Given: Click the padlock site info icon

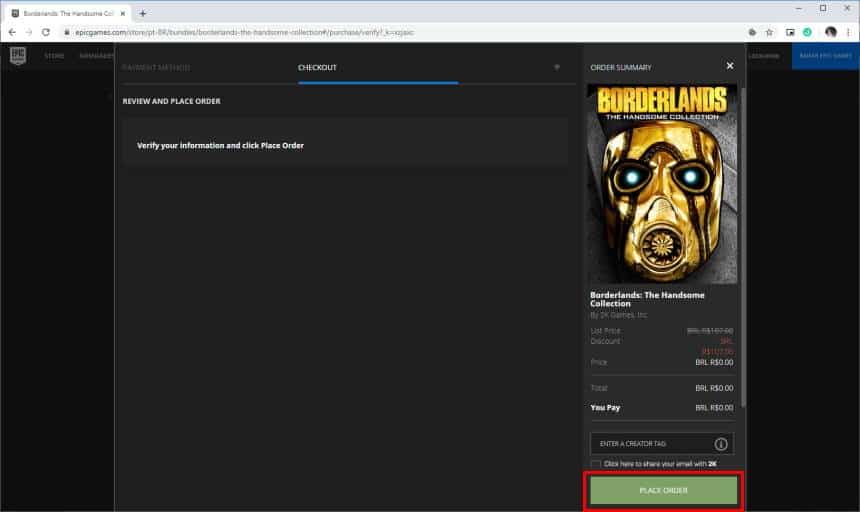Looking at the screenshot, I should click(x=66, y=32).
